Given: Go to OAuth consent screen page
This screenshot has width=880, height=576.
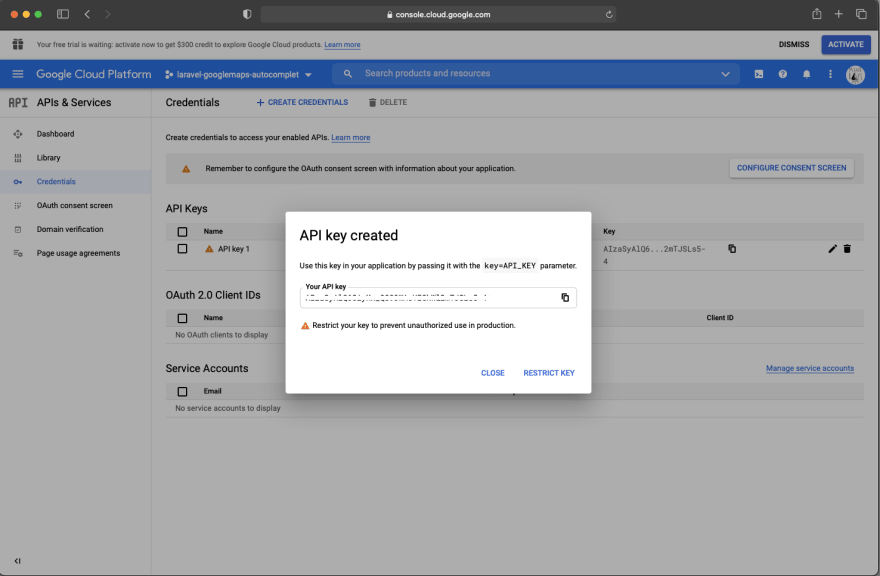Looking at the screenshot, I should 74,205.
